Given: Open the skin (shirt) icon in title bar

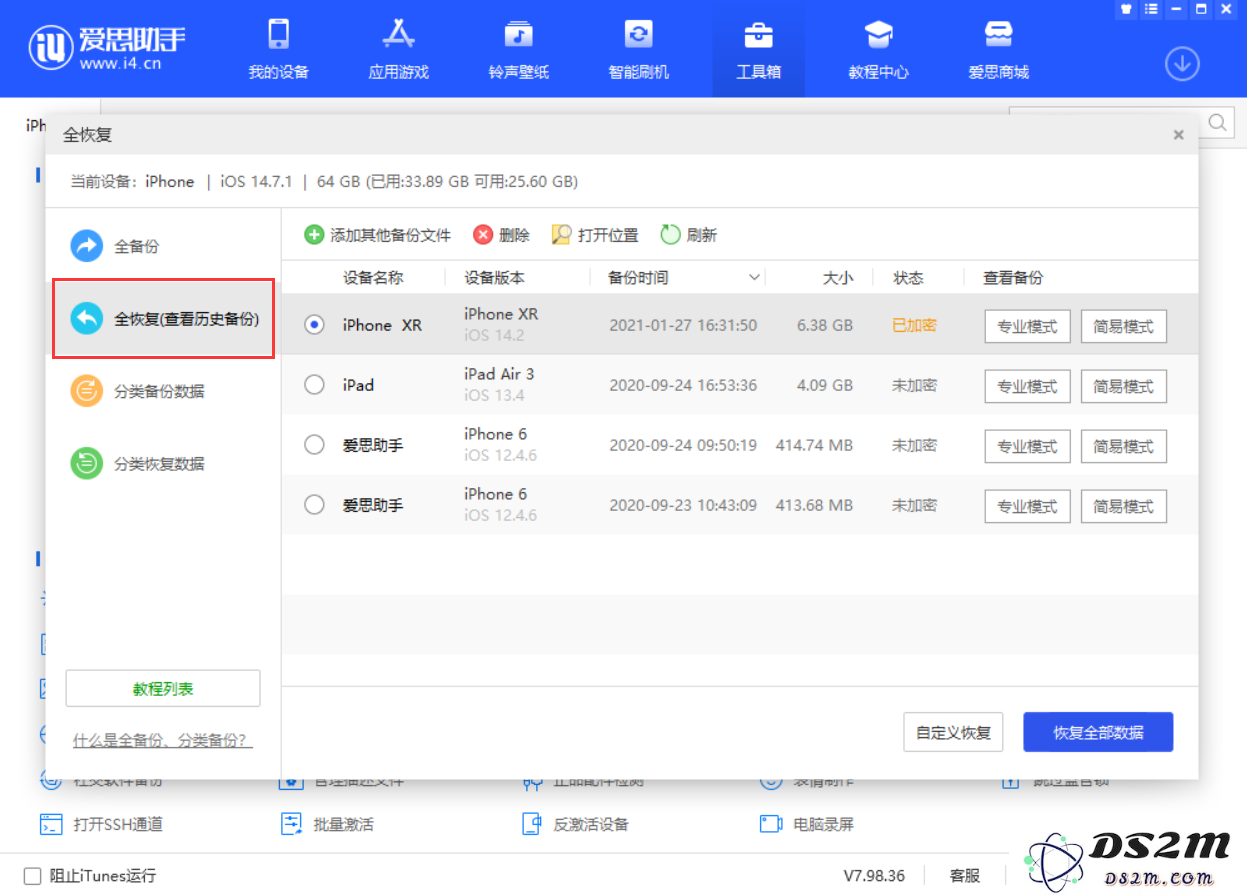Looking at the screenshot, I should (1125, 9).
